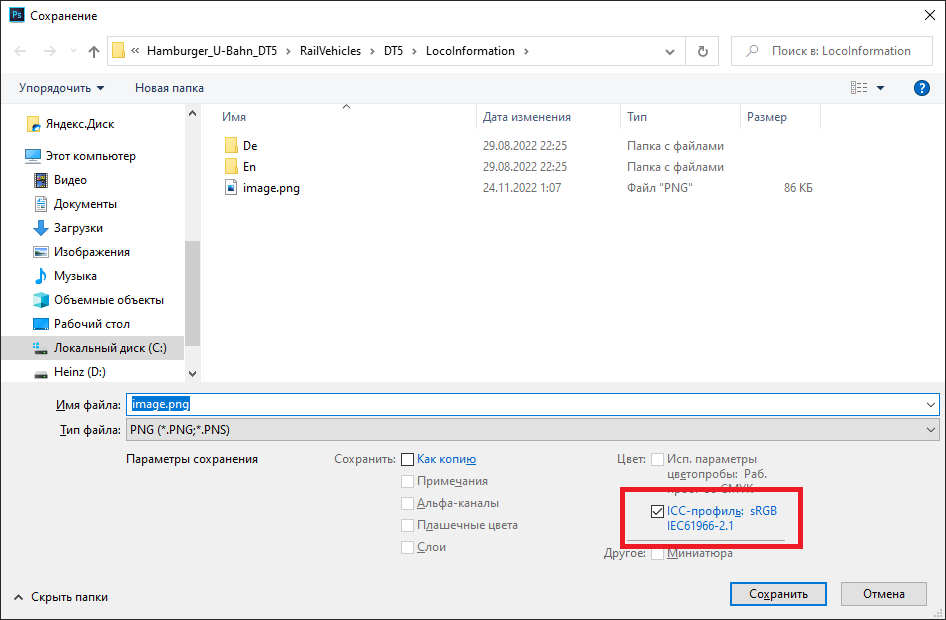Sort by Тип column header
This screenshot has width=946, height=620.
pos(681,117)
